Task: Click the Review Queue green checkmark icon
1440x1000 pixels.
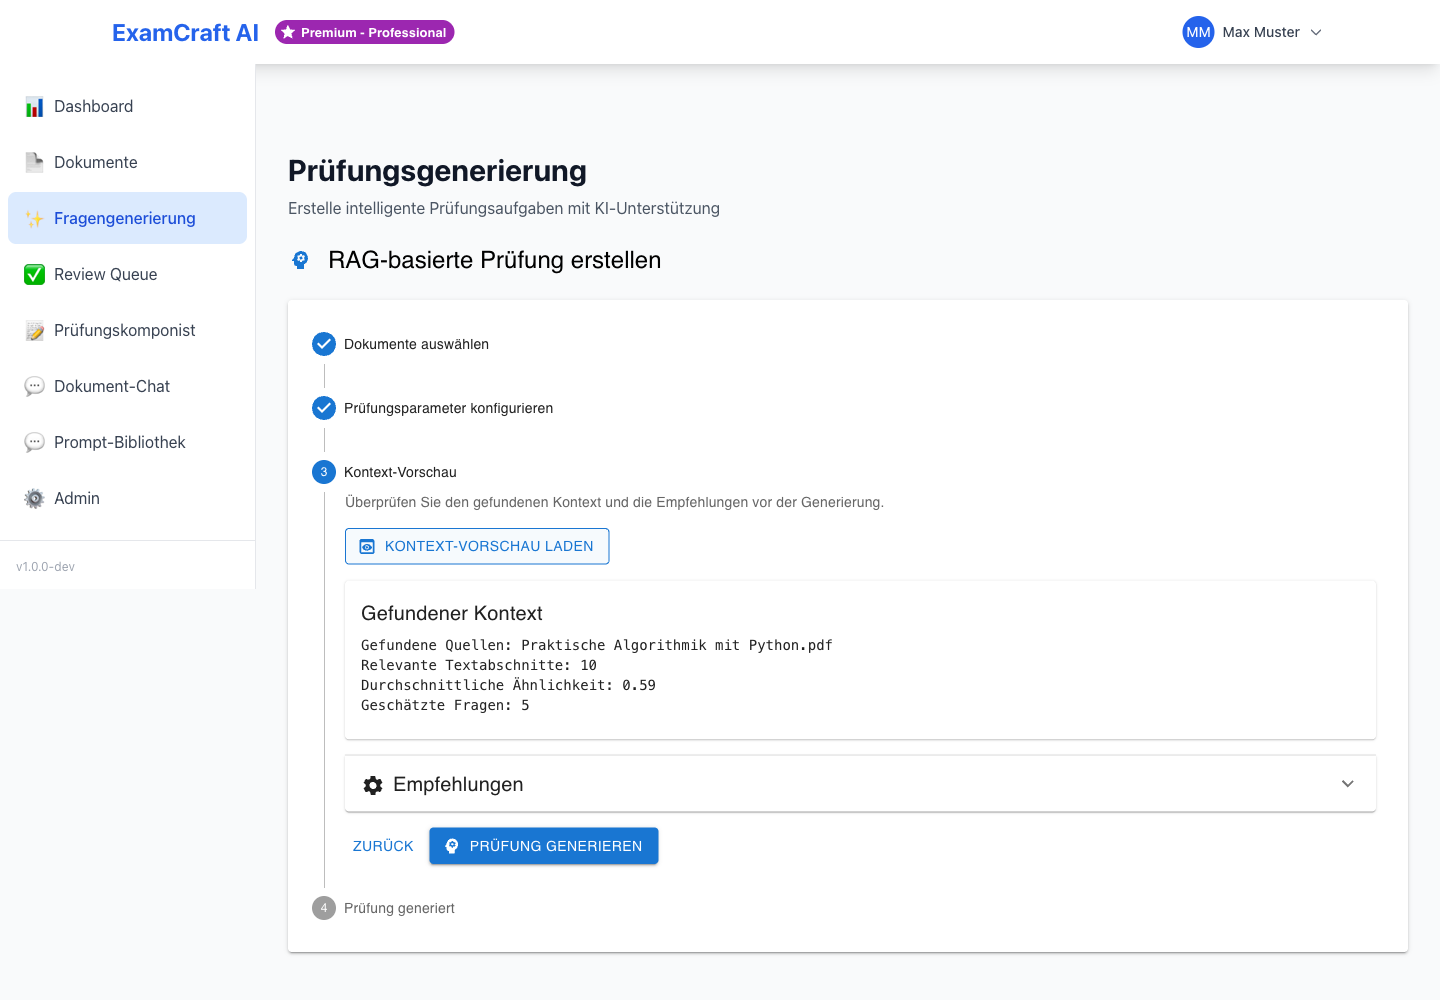Action: click(35, 275)
